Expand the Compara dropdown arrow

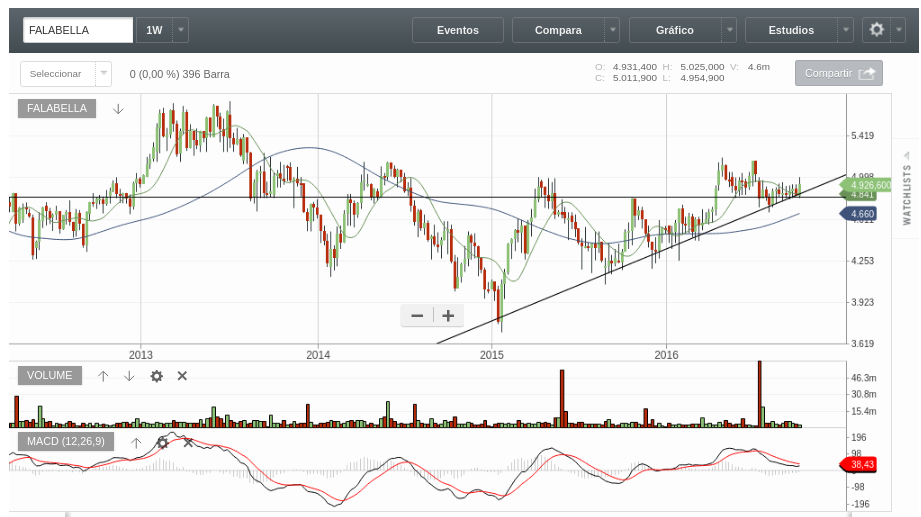[x=613, y=30]
